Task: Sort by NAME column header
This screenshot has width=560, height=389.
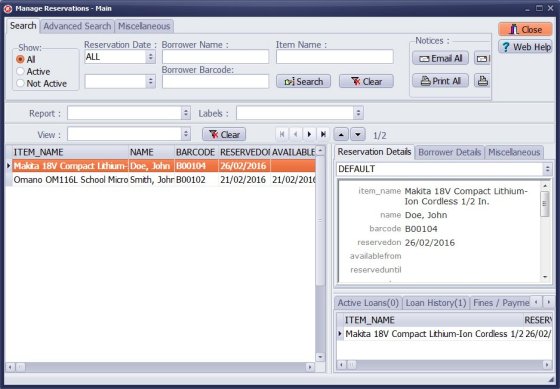Action: (151, 152)
